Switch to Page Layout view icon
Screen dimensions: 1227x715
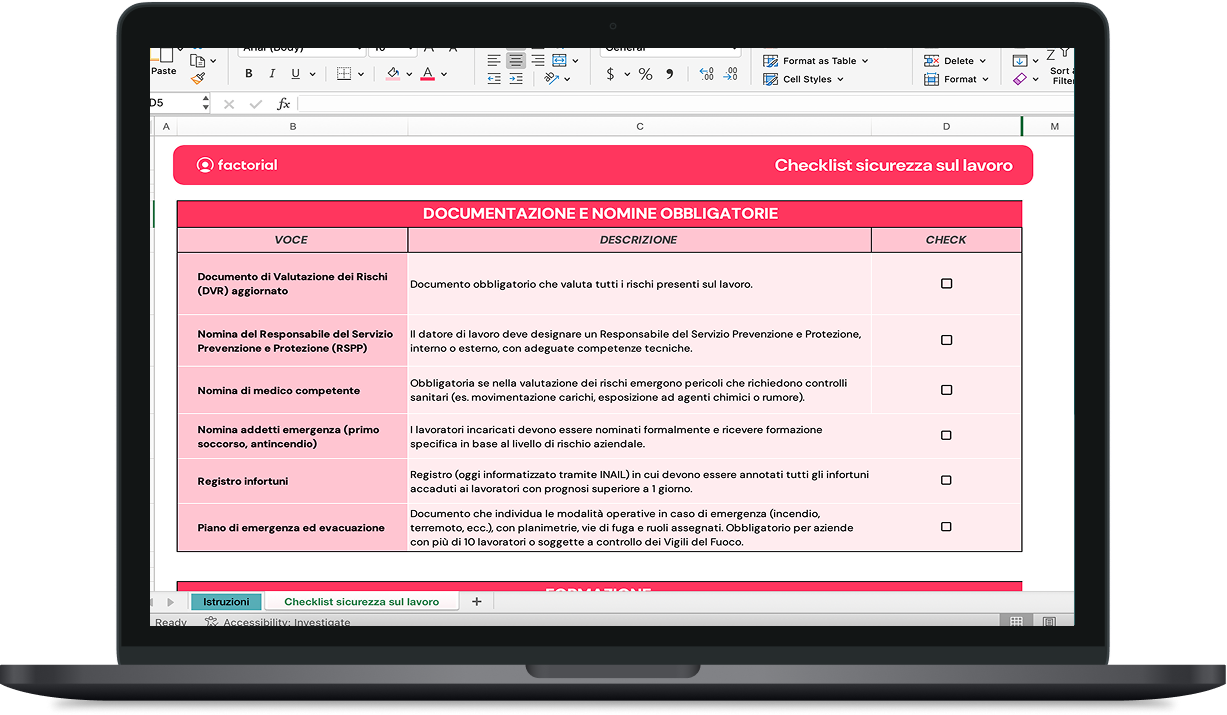point(1049,621)
